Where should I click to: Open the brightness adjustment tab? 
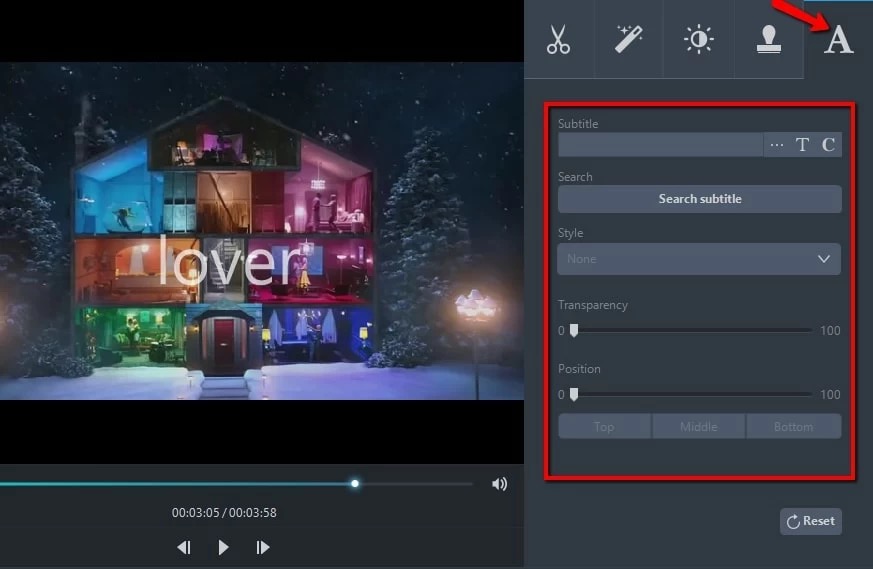(x=699, y=39)
